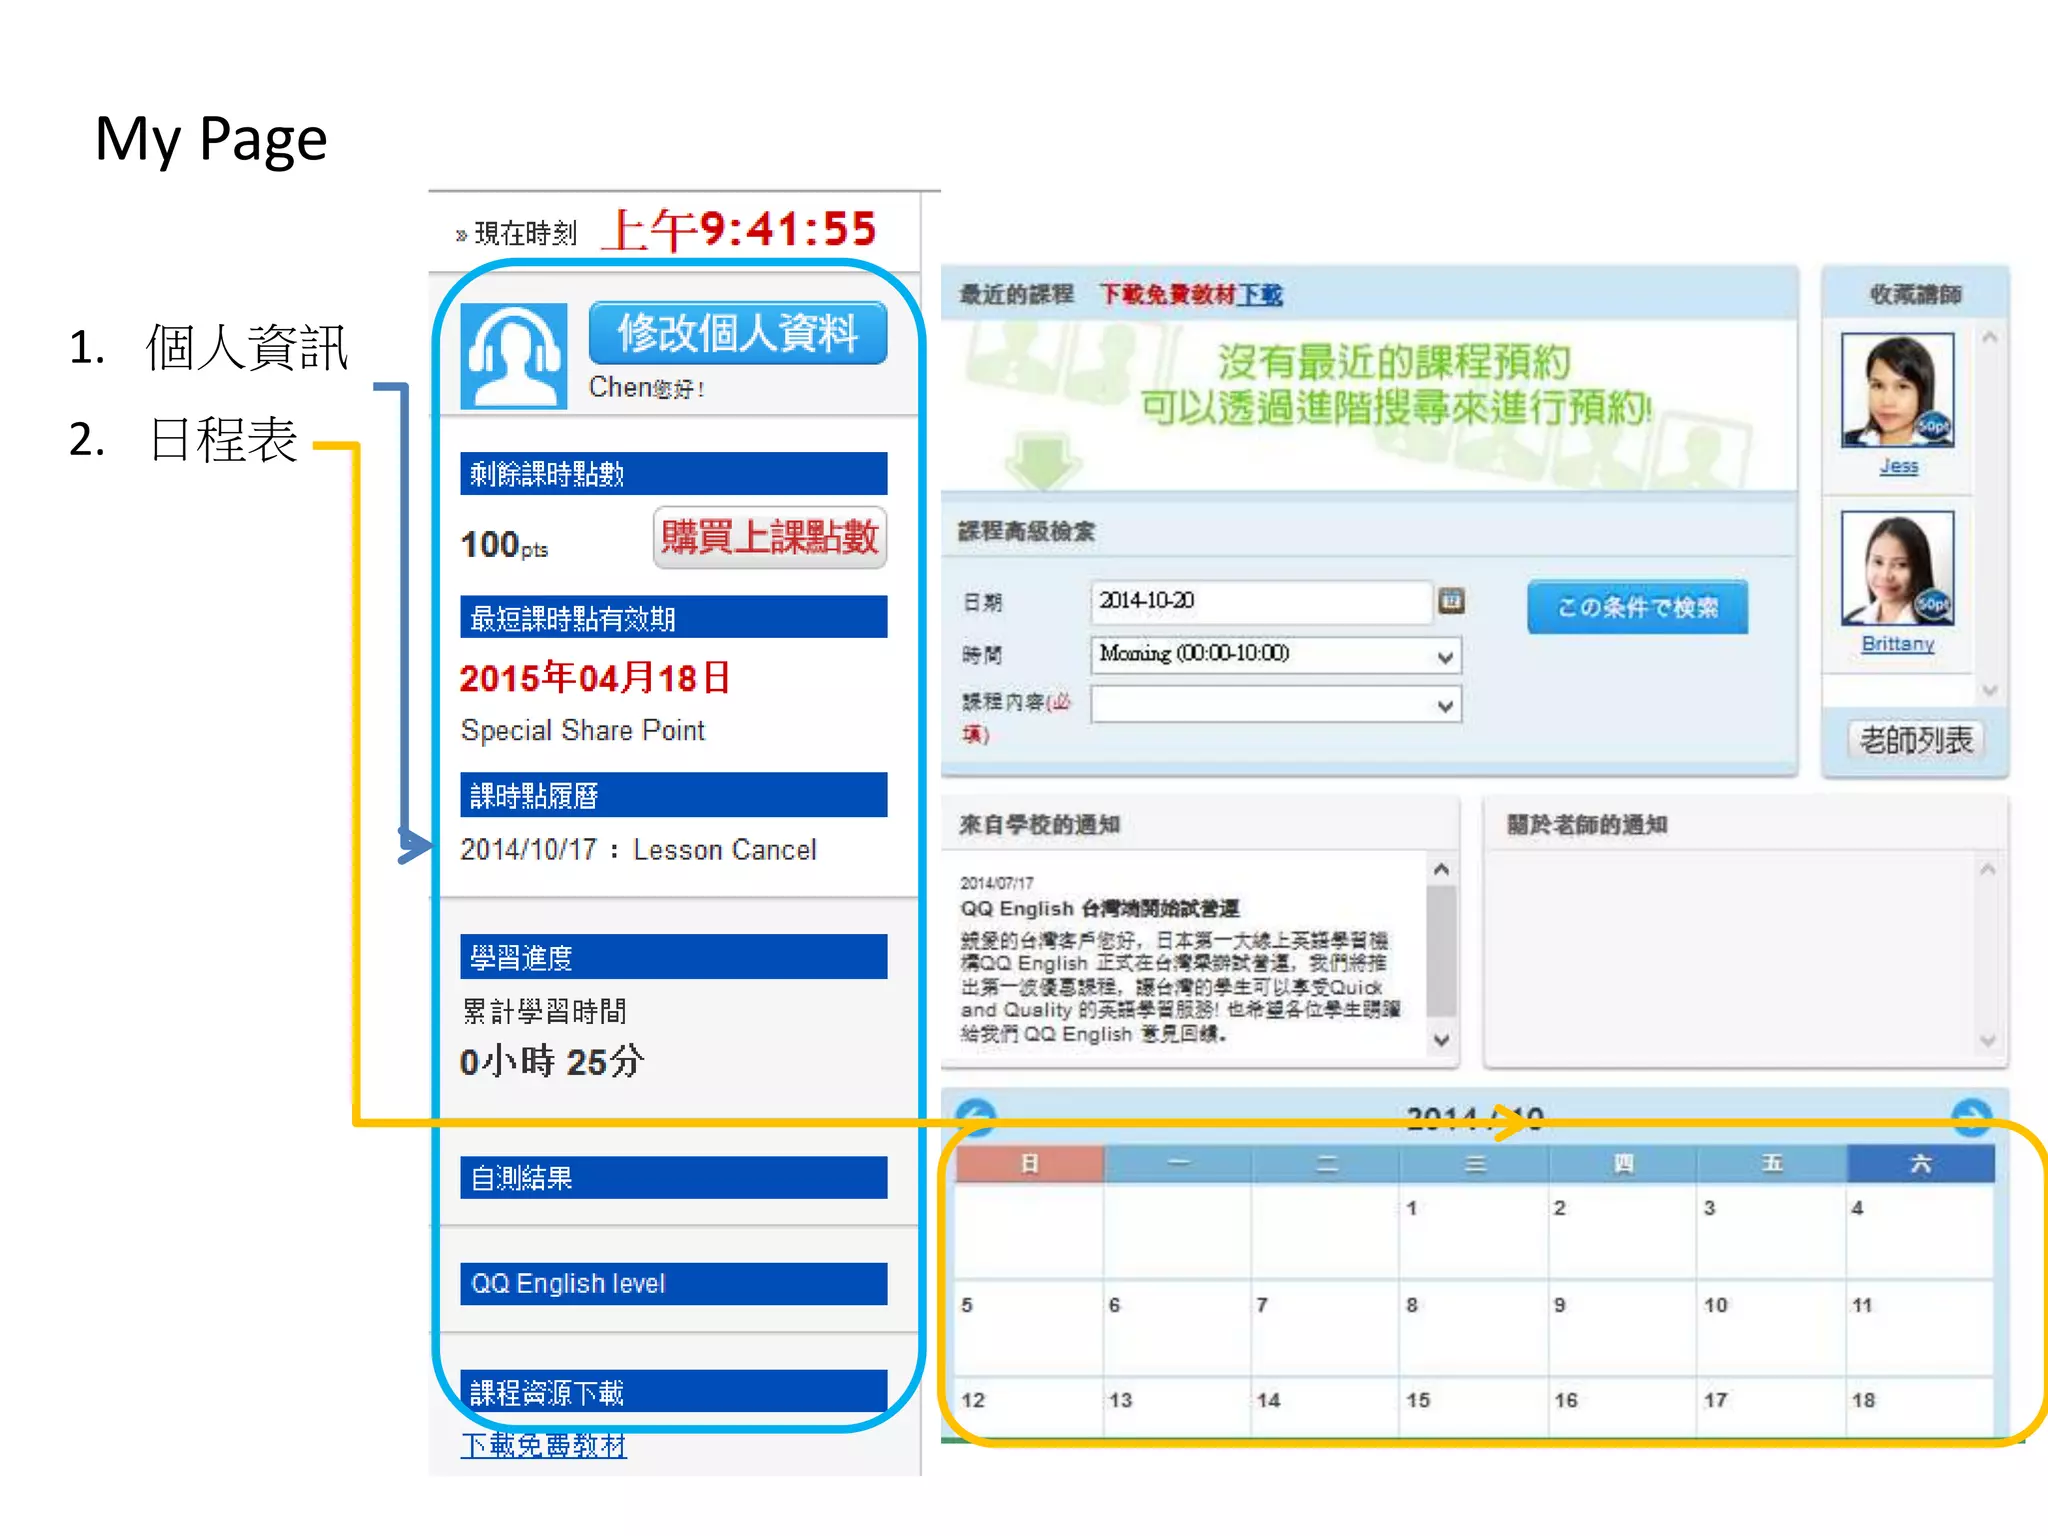The height and width of the screenshot is (1536, 2048).
Task: Click teacher Jess's photo thumbnail
Action: (1897, 390)
